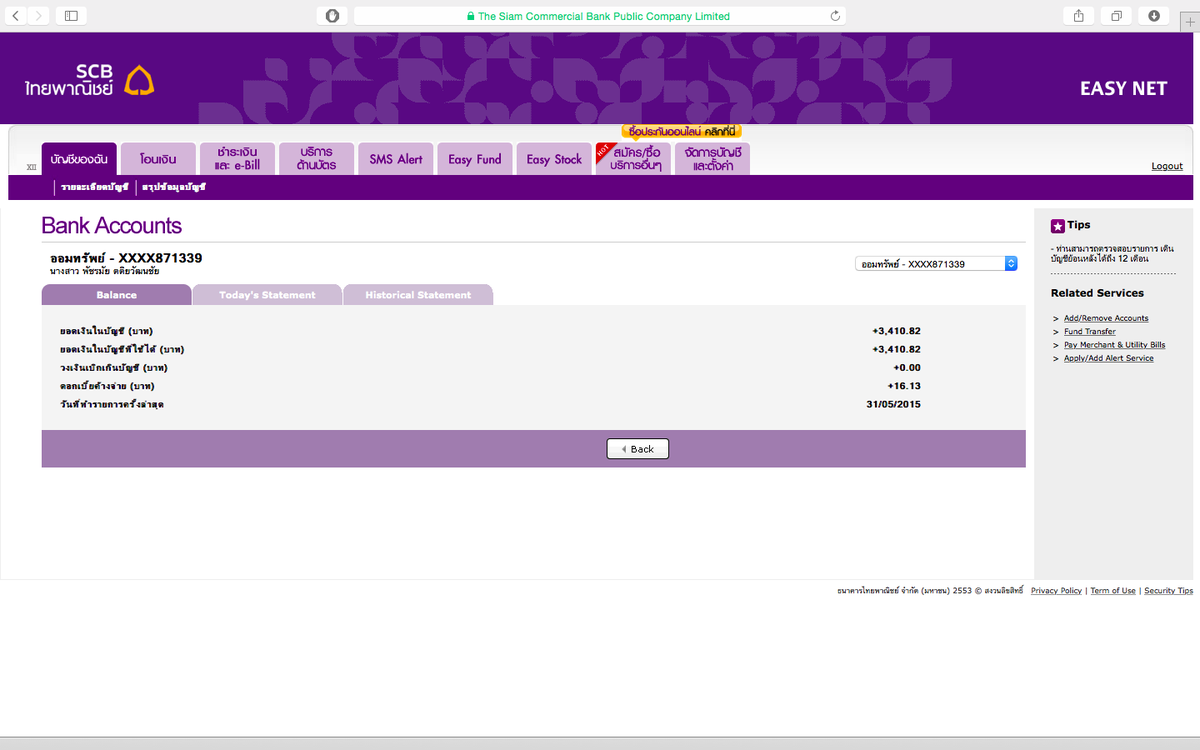Open Pay Merchant & Utility Bills link

pyautogui.click(x=1114, y=344)
